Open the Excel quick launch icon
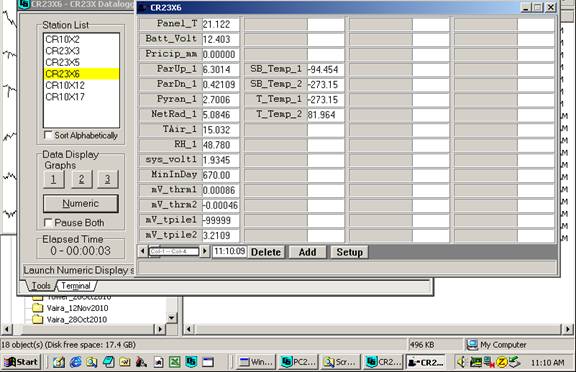The width and height of the screenshot is (576, 372). 174,362
